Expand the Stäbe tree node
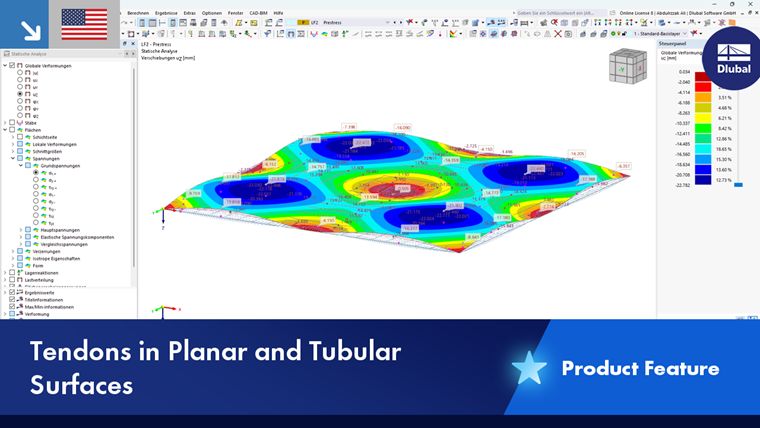 pos(5,123)
